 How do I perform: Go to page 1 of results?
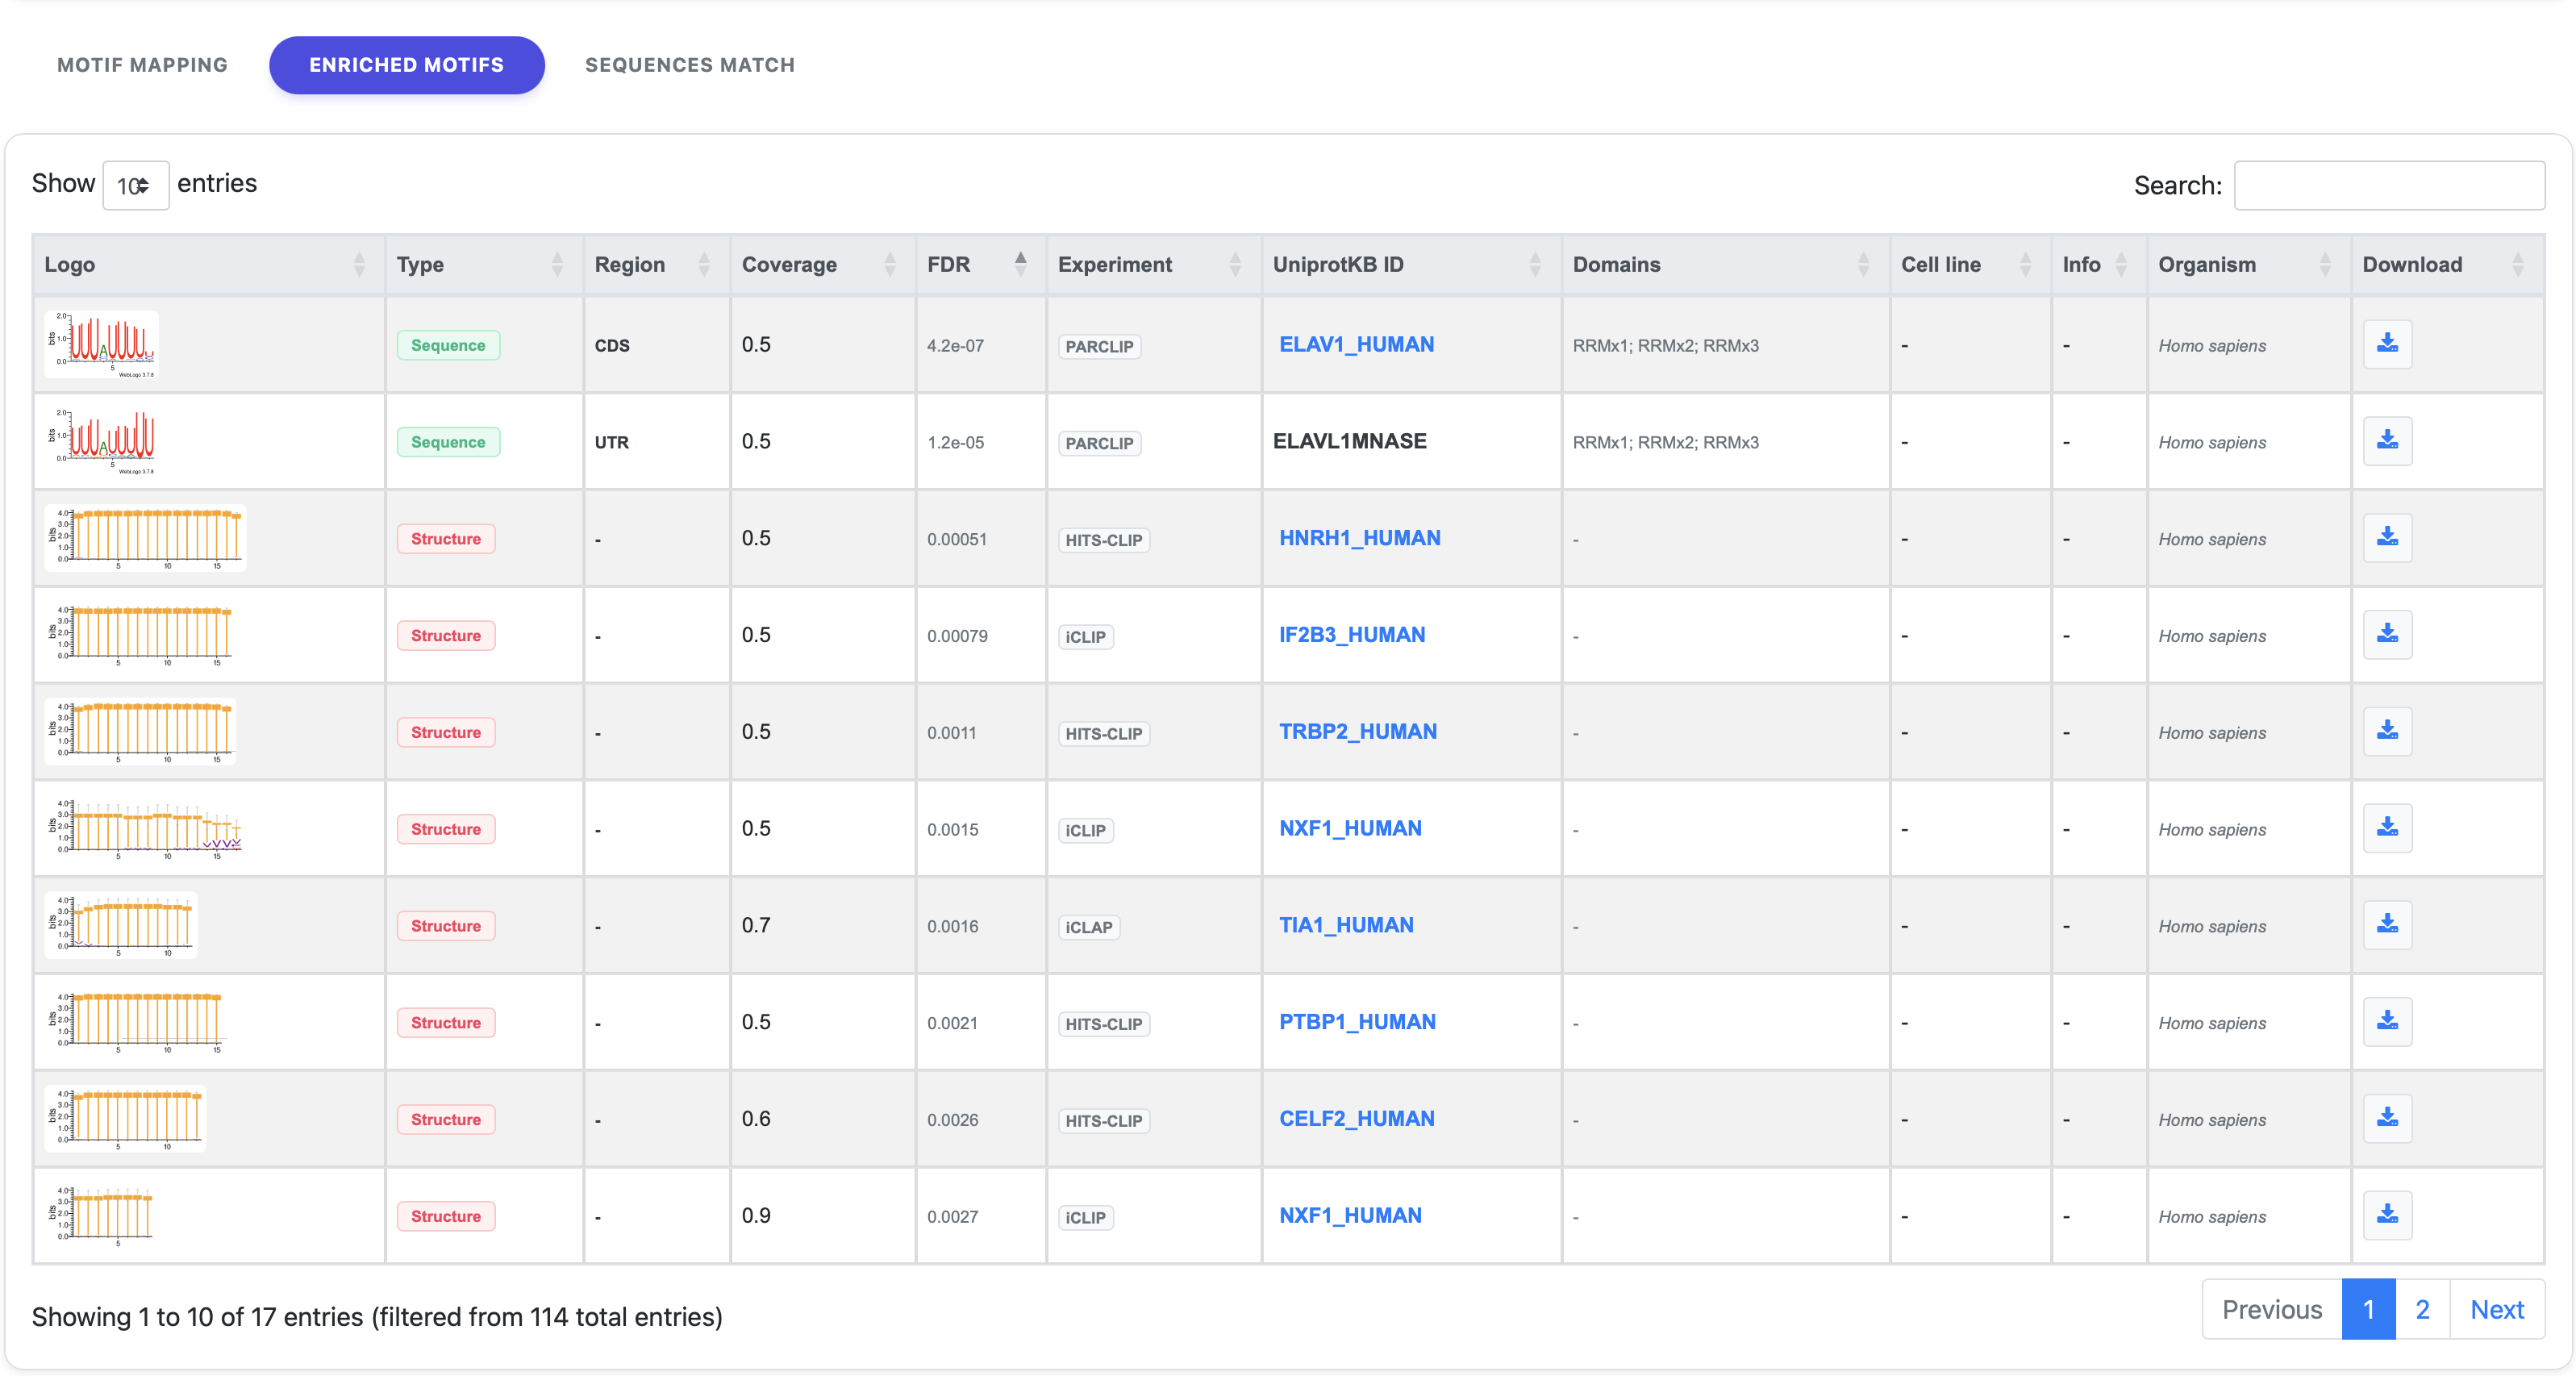point(2368,1309)
